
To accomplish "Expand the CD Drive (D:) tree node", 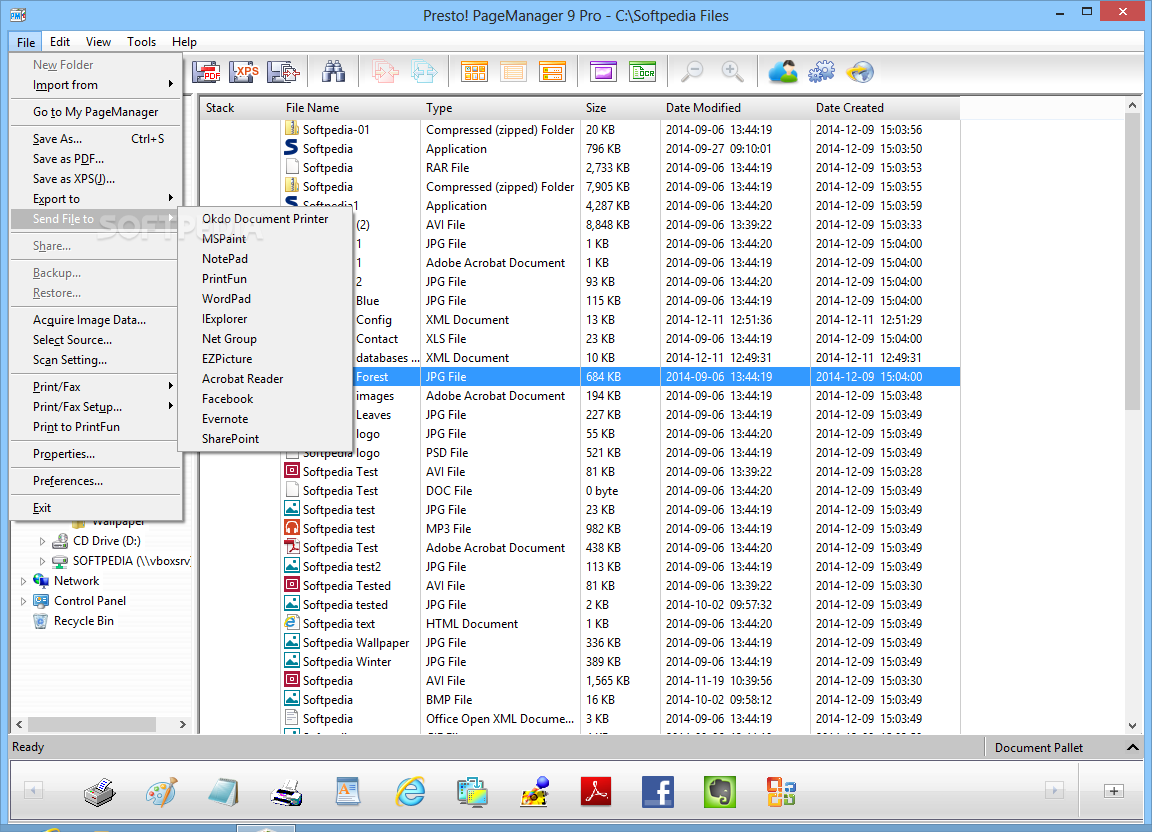I will point(42,541).
